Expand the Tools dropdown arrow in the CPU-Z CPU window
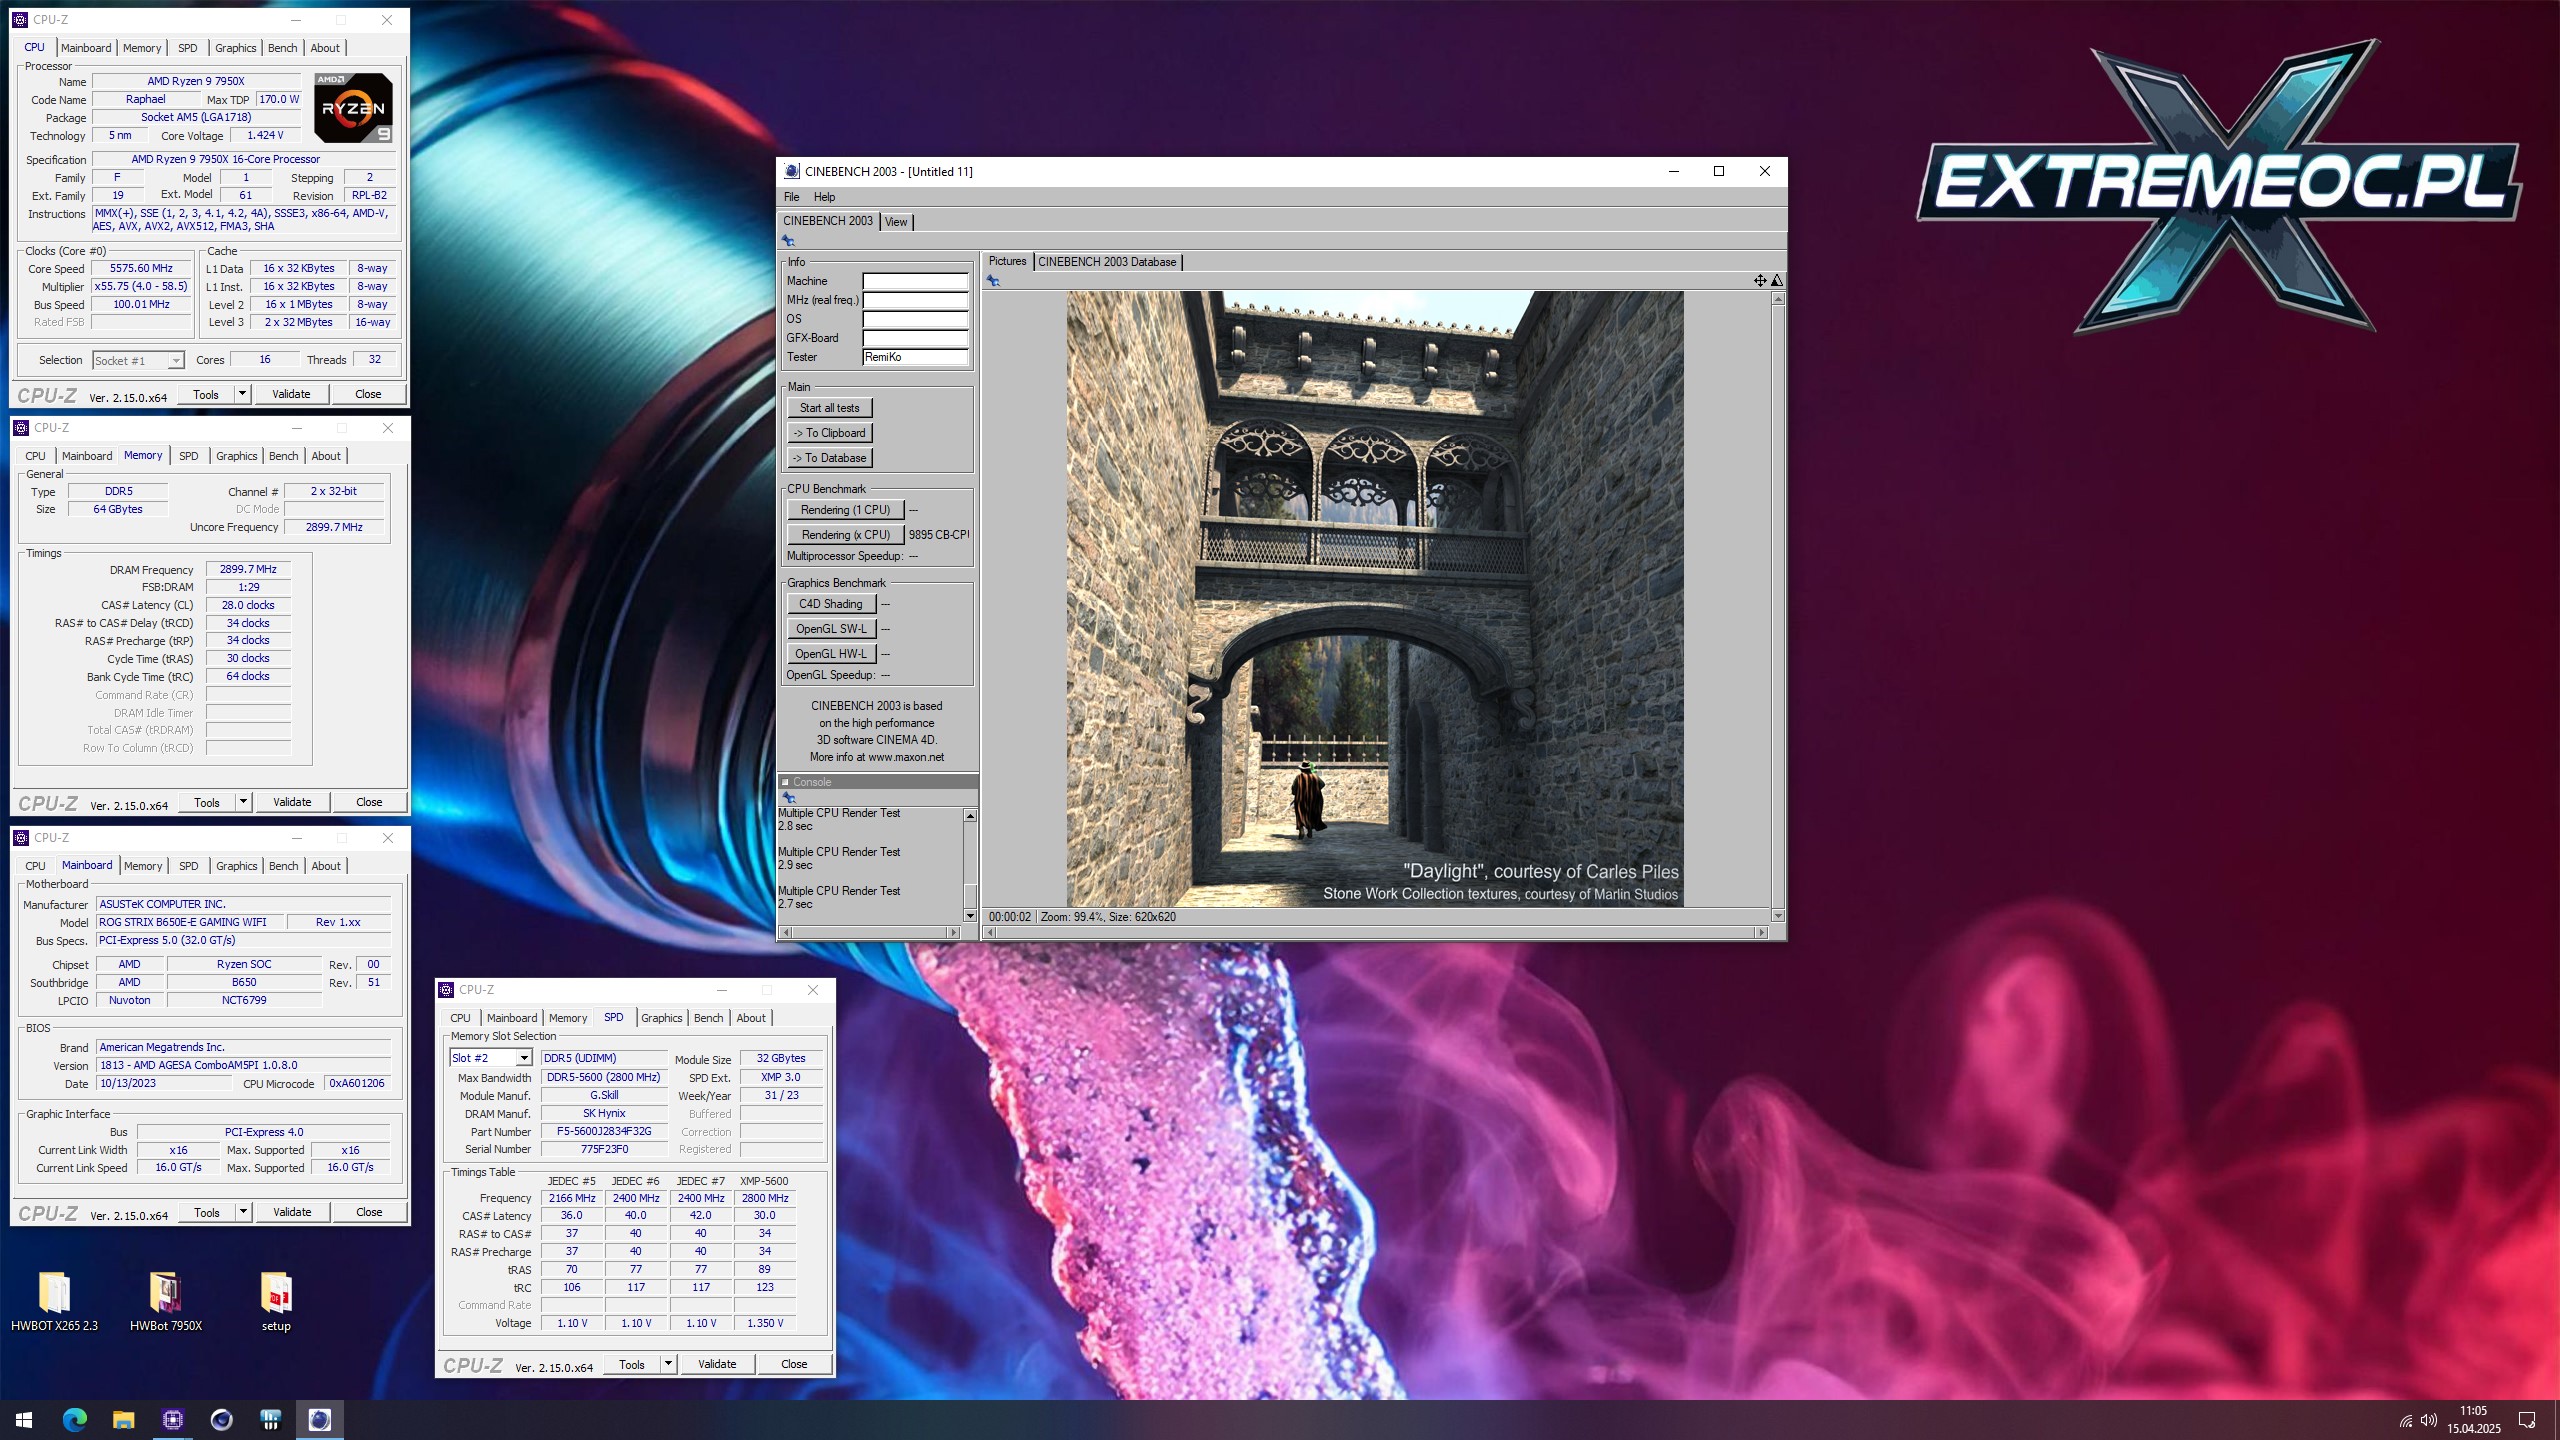Image resolution: width=2560 pixels, height=1440 pixels. pos(242,394)
